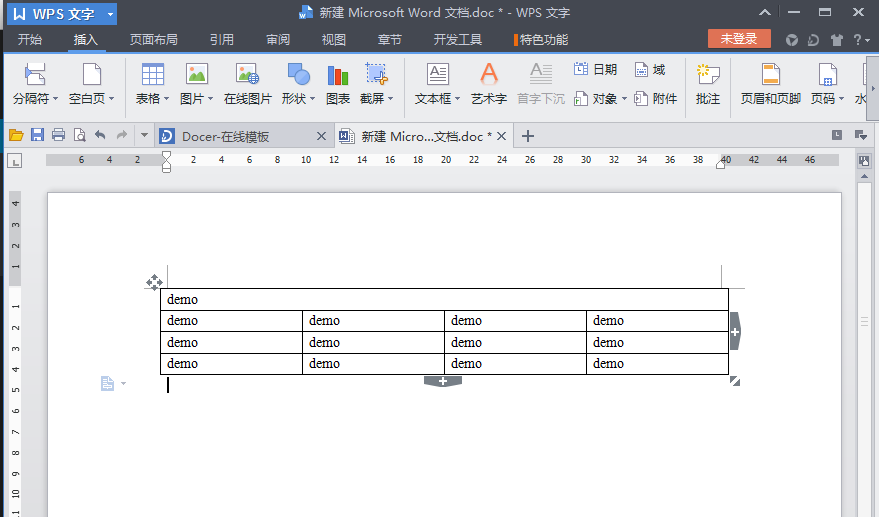Open online pictures
The image size is (879, 517).
(248, 84)
